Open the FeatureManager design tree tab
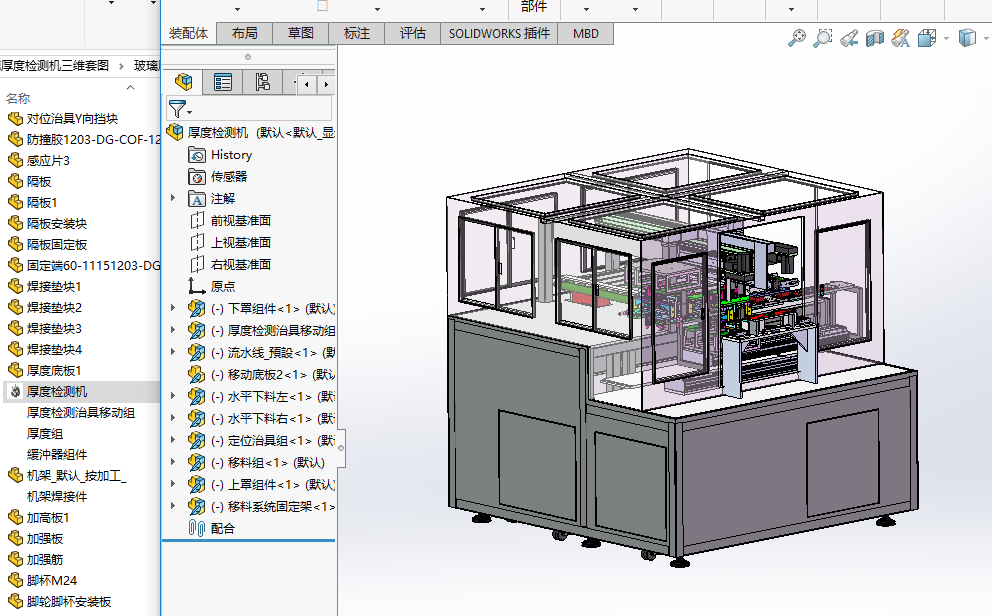 [183, 82]
